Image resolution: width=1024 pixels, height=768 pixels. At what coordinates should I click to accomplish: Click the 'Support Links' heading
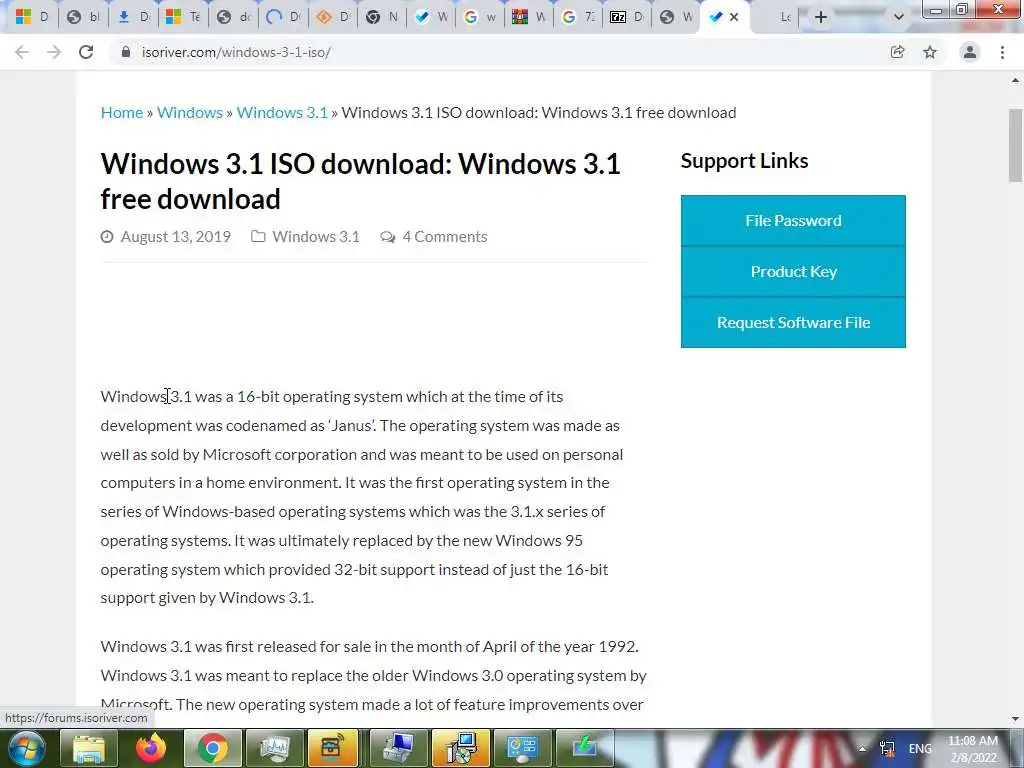744,161
